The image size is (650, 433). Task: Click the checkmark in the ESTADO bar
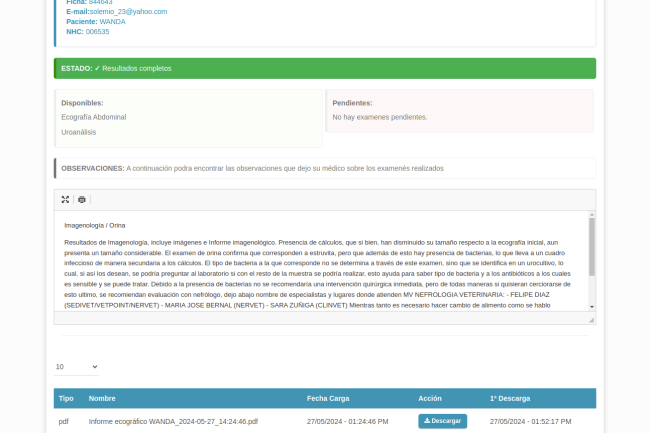[x=98, y=68]
